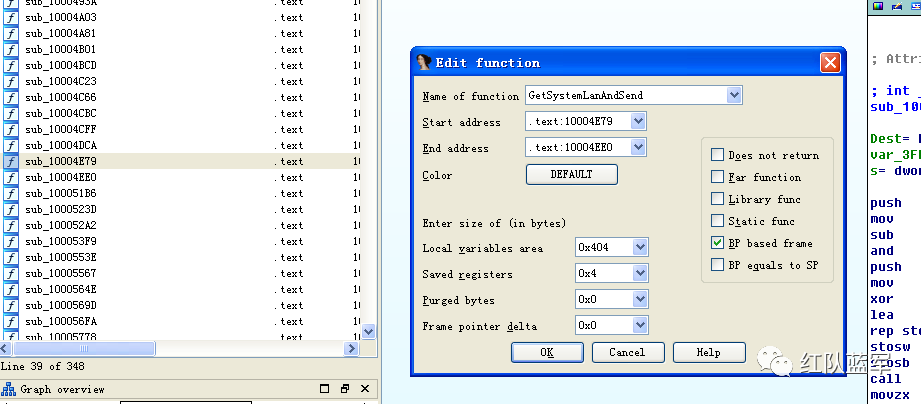The image size is (921, 404).
Task: Click the function icon beside sub_10004BCD
Action: click(11, 65)
